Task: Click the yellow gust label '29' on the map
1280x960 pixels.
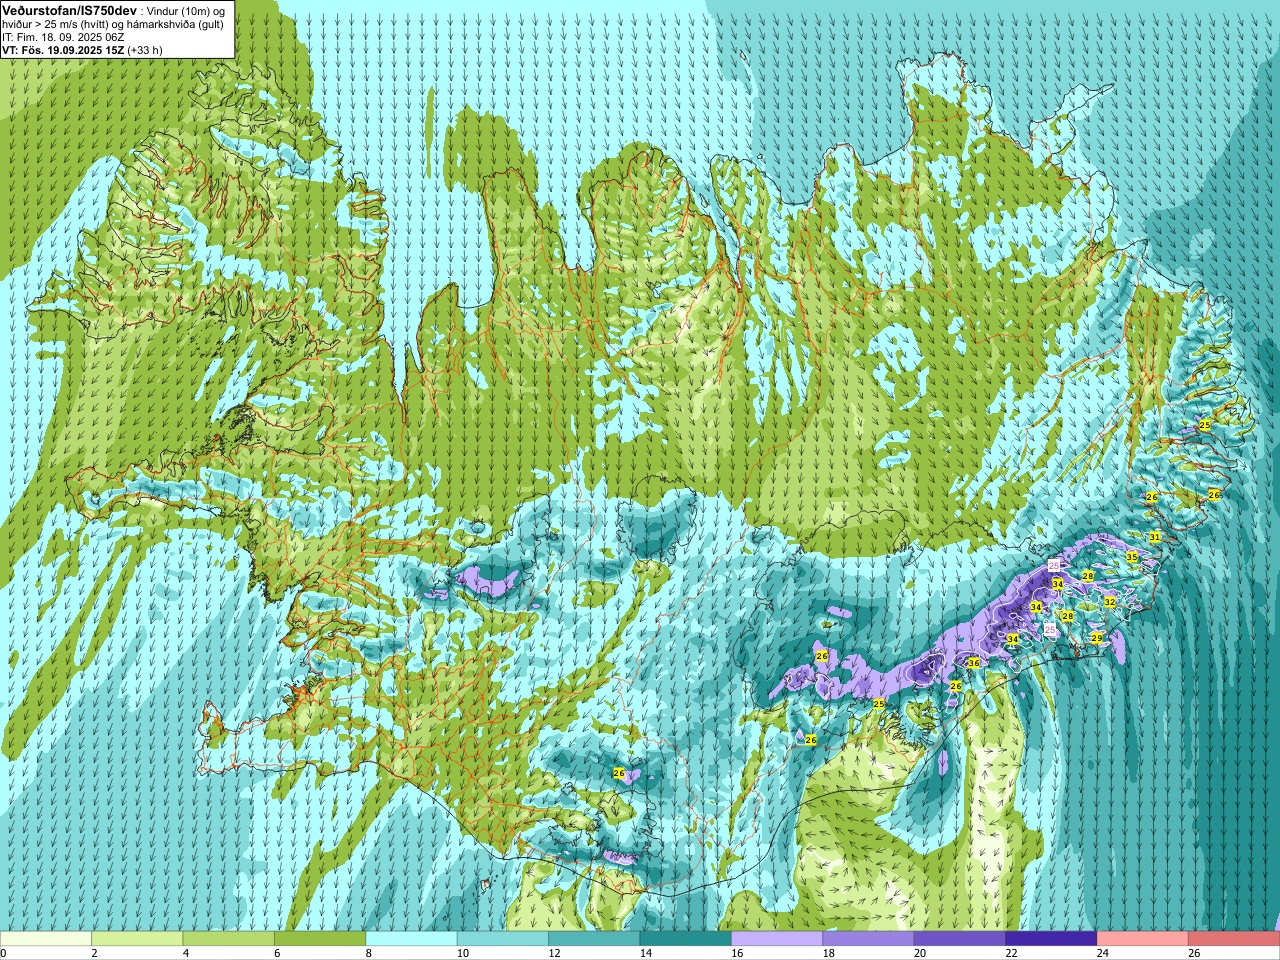Action: (x=1097, y=638)
